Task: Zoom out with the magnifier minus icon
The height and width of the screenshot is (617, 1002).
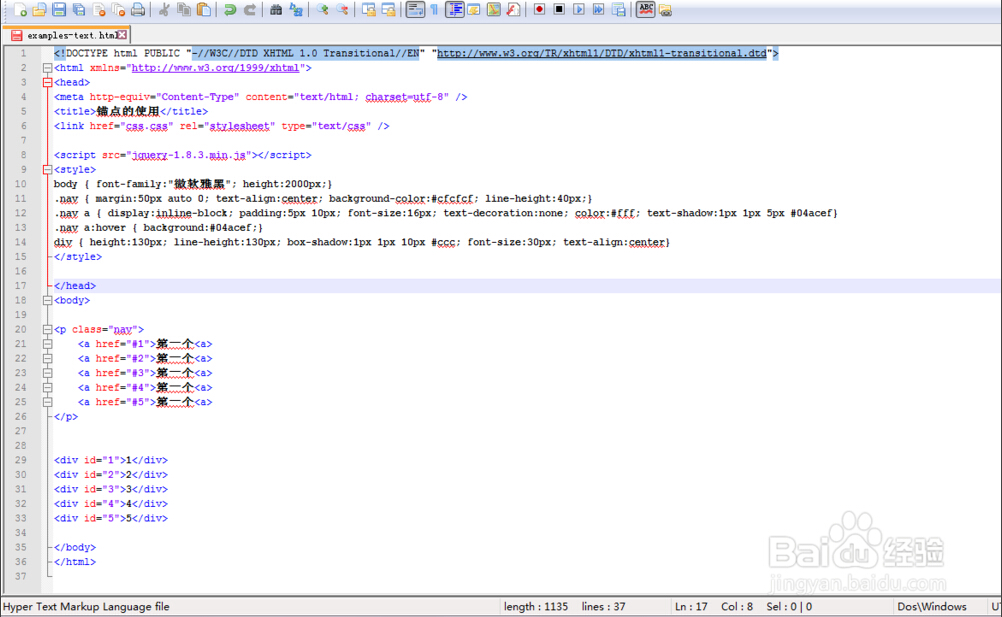Action: 343,10
